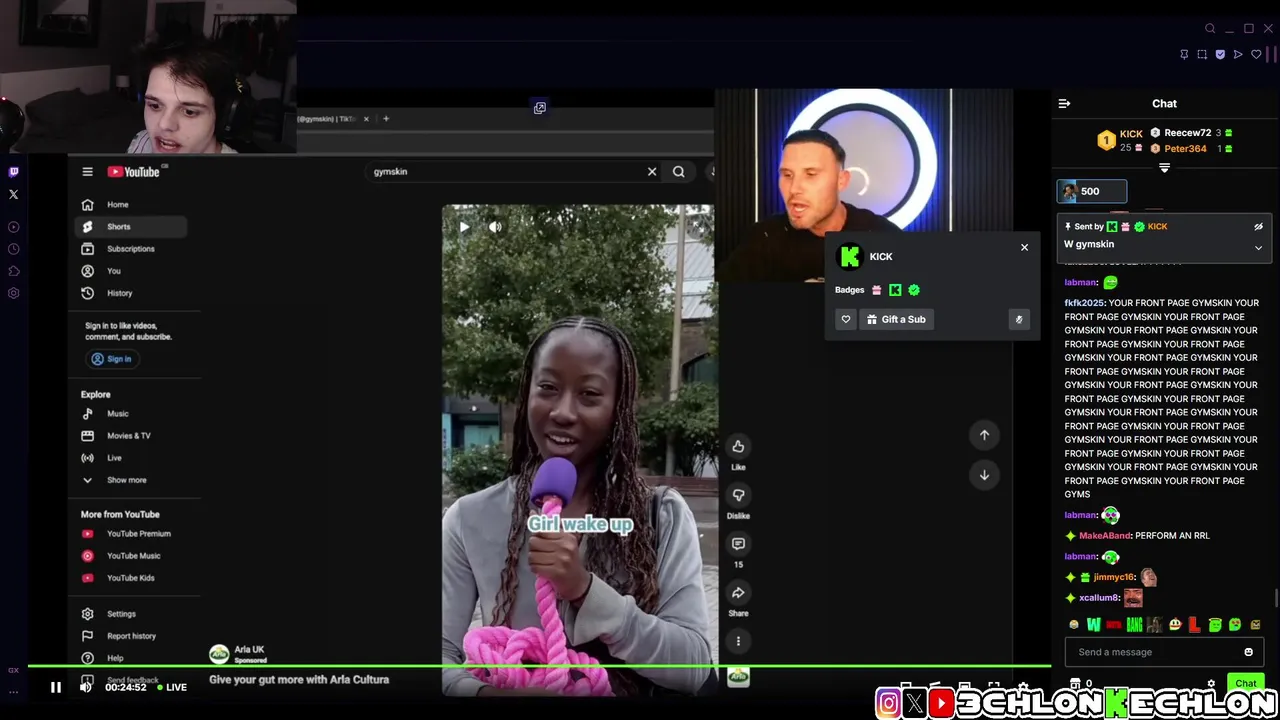Mute user from KICK user card
Viewport: 1280px width, 720px height.
click(x=1019, y=320)
